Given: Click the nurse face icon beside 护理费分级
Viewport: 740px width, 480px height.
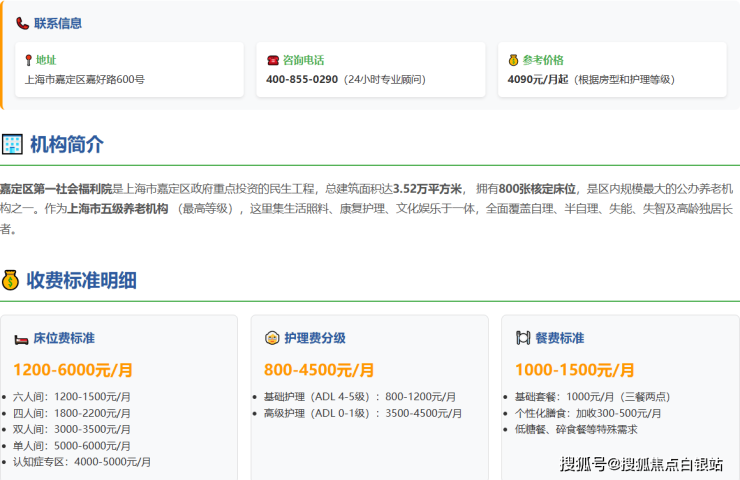Looking at the screenshot, I should [271, 338].
